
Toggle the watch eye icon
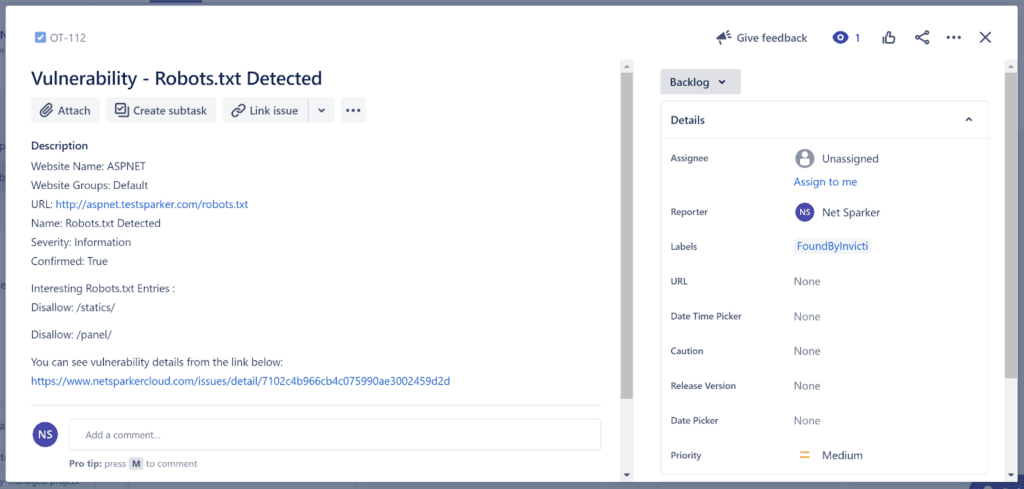coord(841,38)
